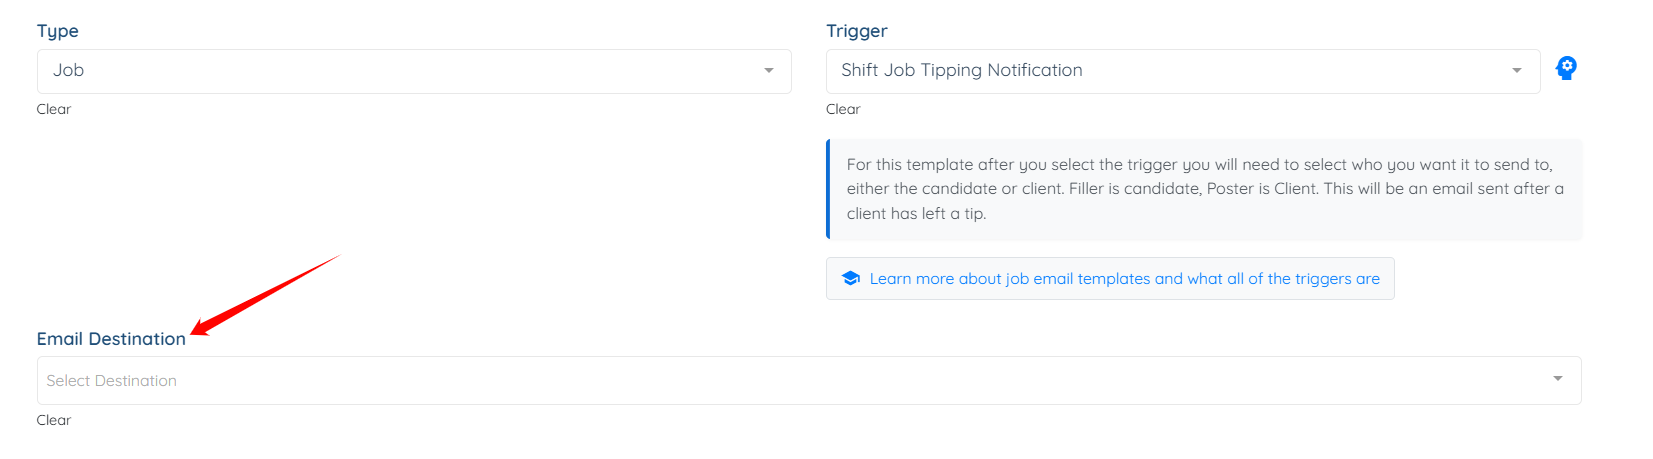Click the caret arrow in the Email Destination field

pos(1558,379)
